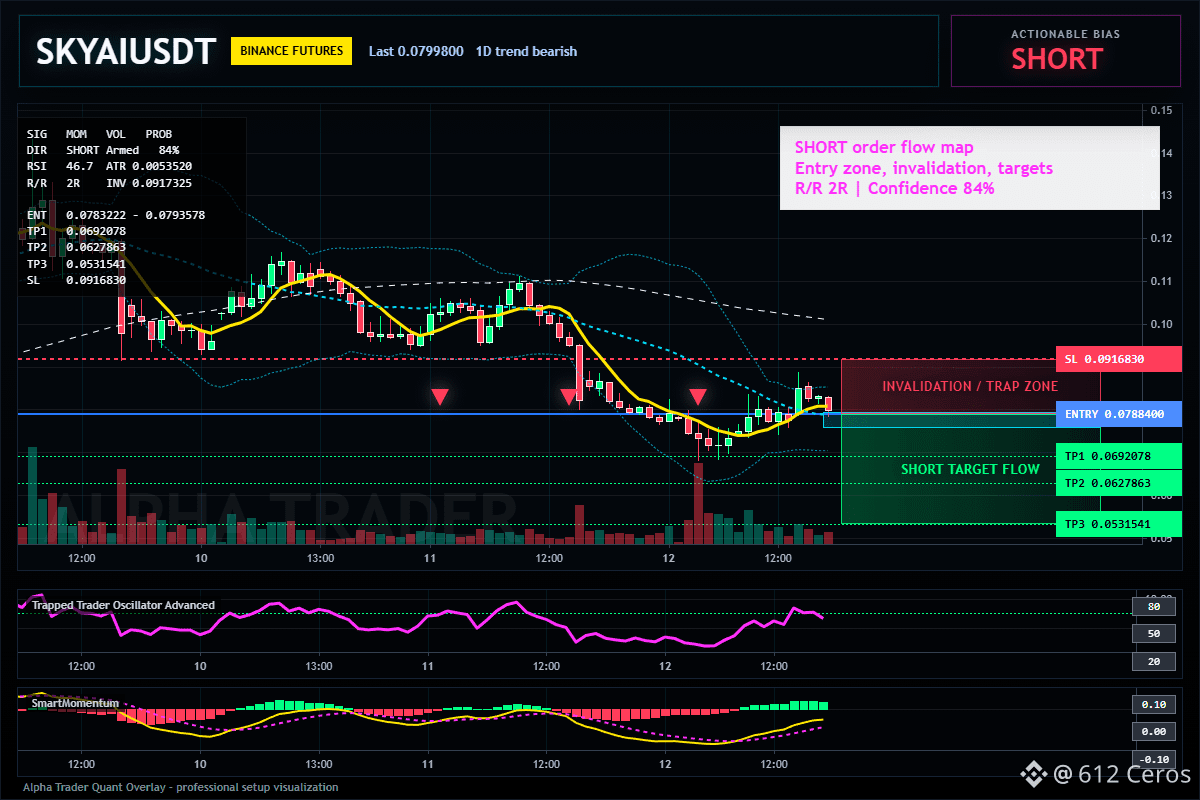
Task: Select the TP2 0.0627863 green price tag
Action: (1118, 483)
